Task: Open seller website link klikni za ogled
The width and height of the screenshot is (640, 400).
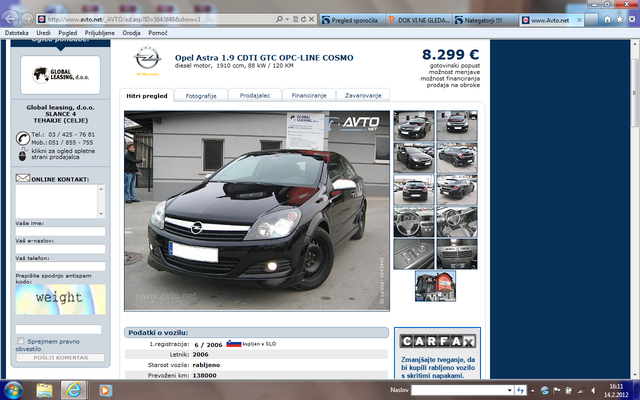Action: [x=63, y=154]
